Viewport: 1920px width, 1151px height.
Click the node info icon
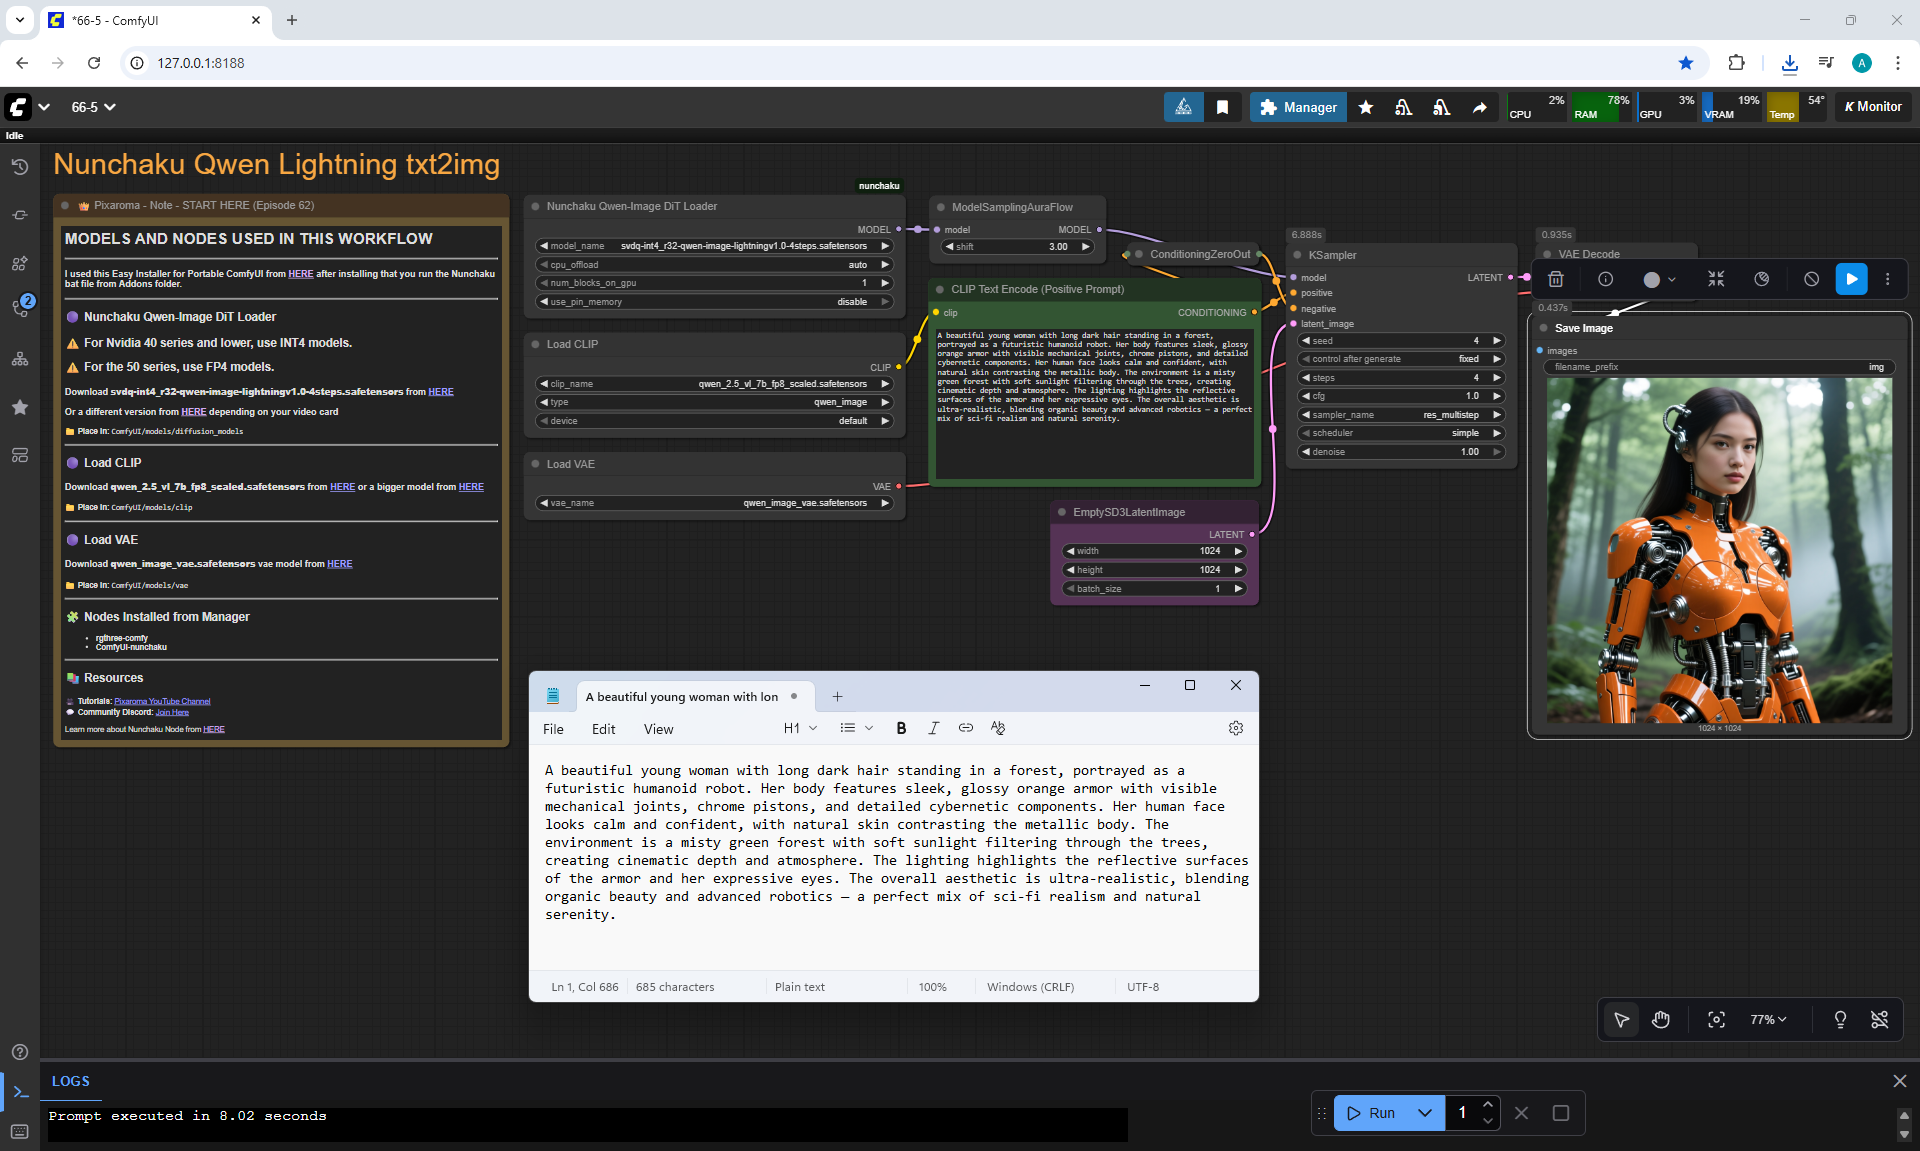(1605, 279)
